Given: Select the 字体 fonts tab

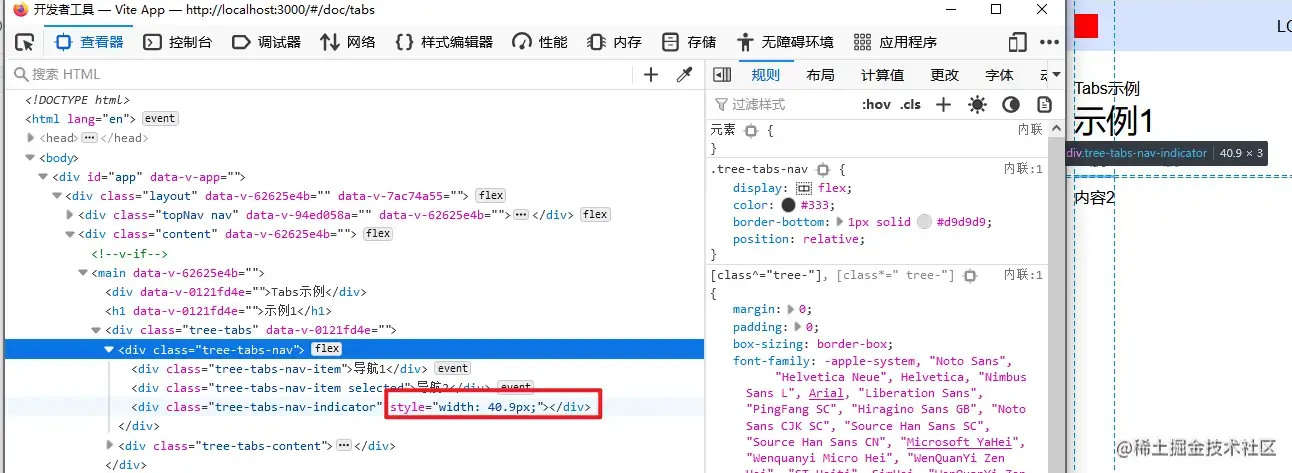Looking at the screenshot, I should click(x=999, y=75).
